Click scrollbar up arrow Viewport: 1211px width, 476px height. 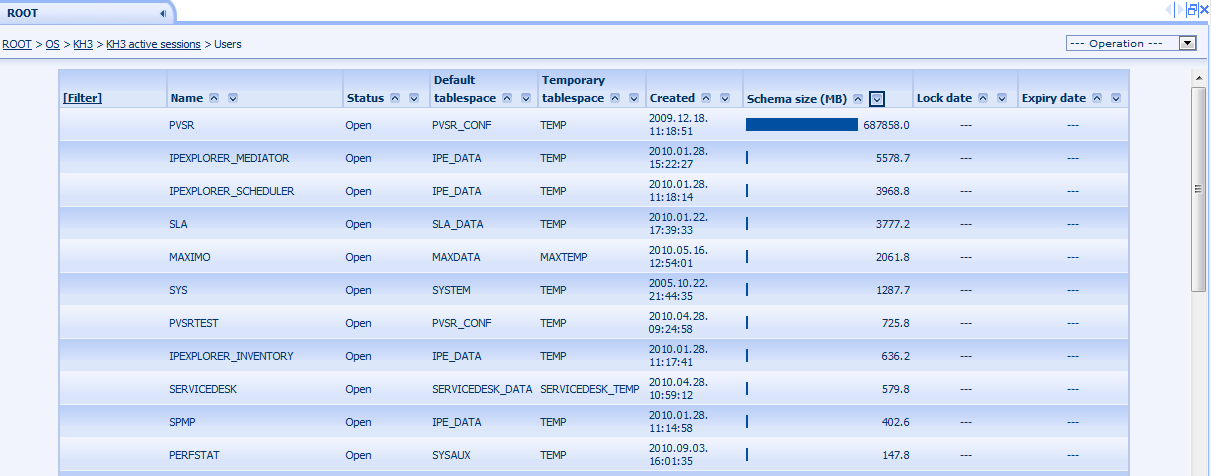[1198, 78]
